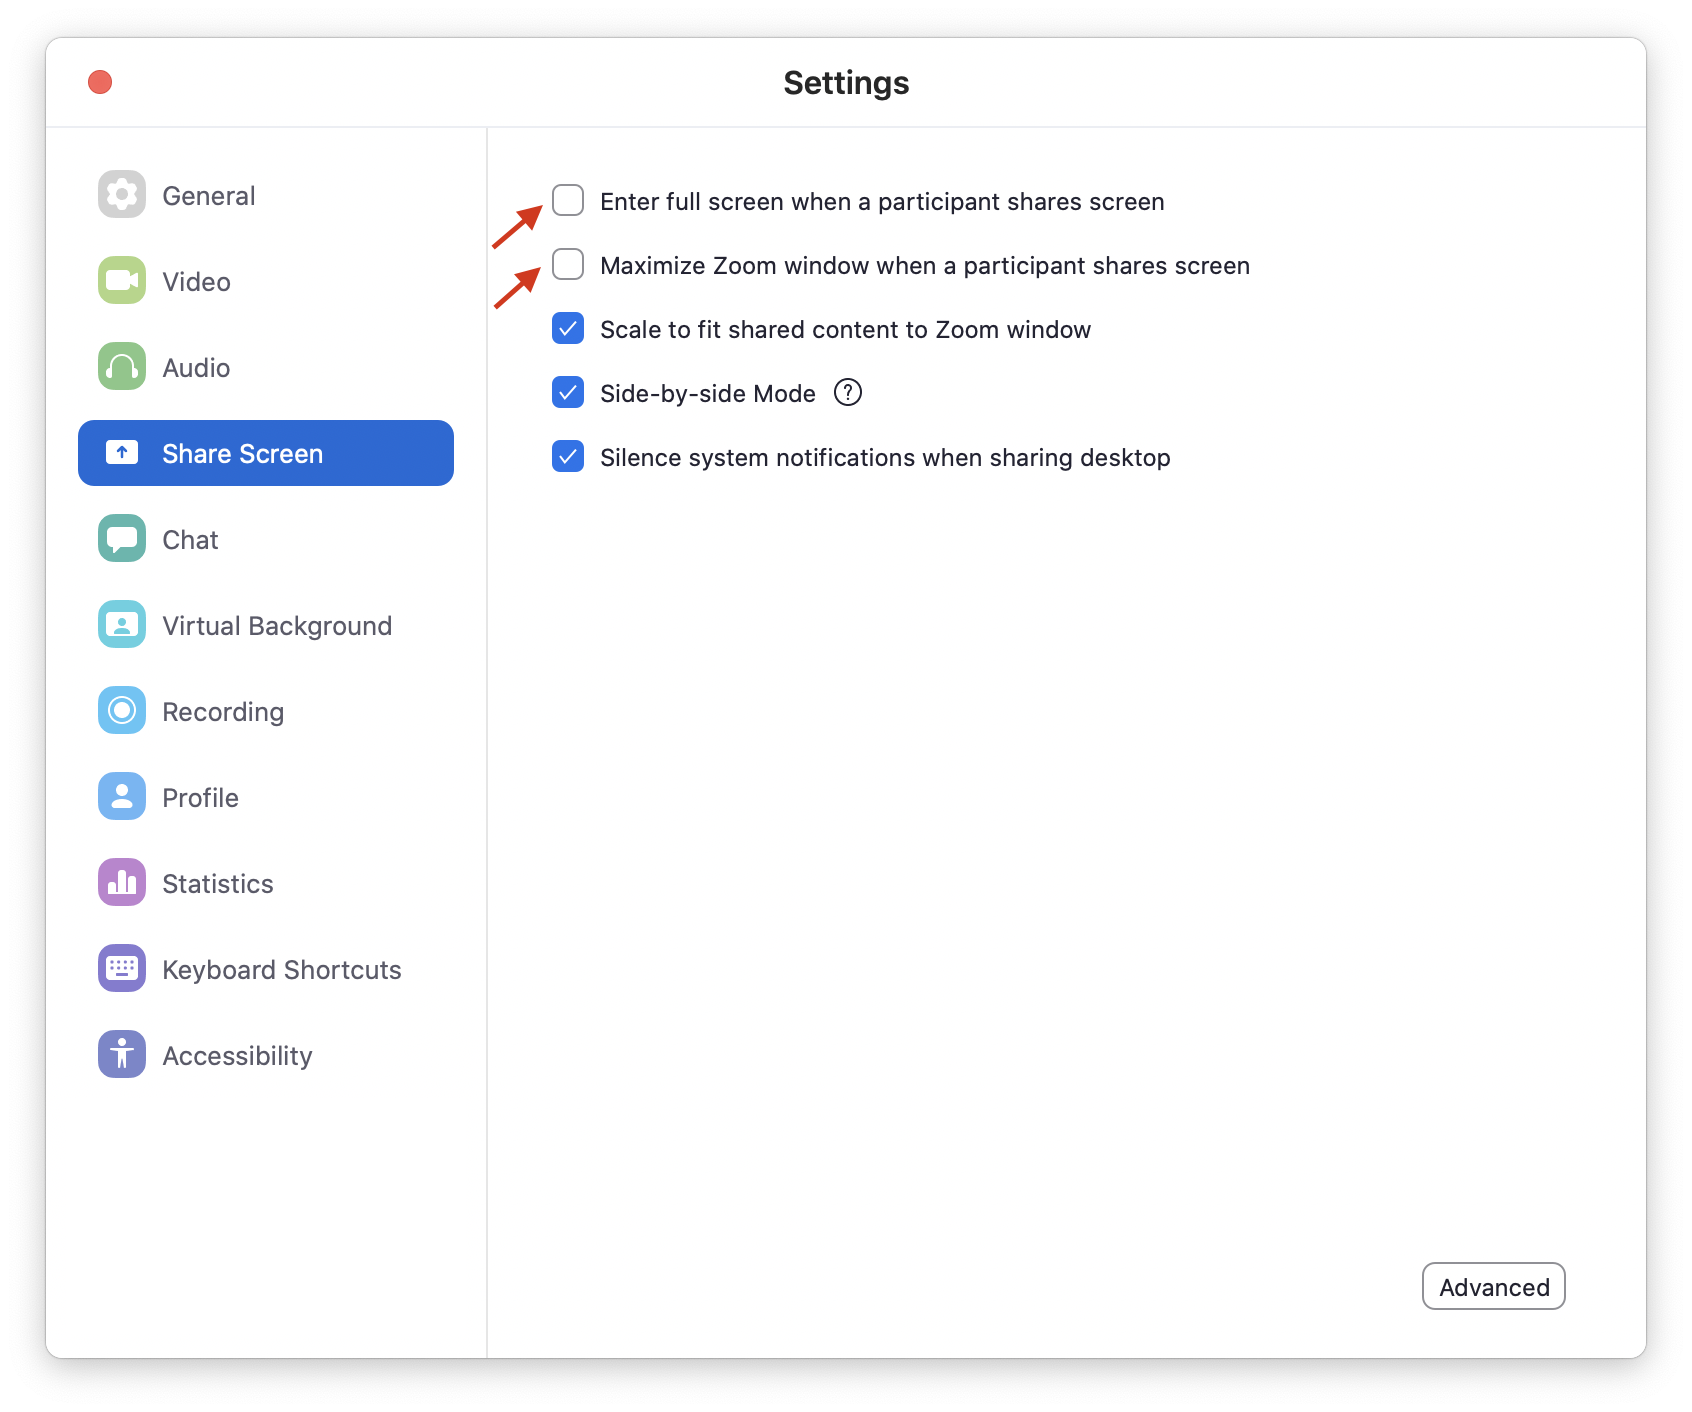Screen dimensions: 1692x1412
Task: Open Audio settings via headphones icon
Action: 122,367
